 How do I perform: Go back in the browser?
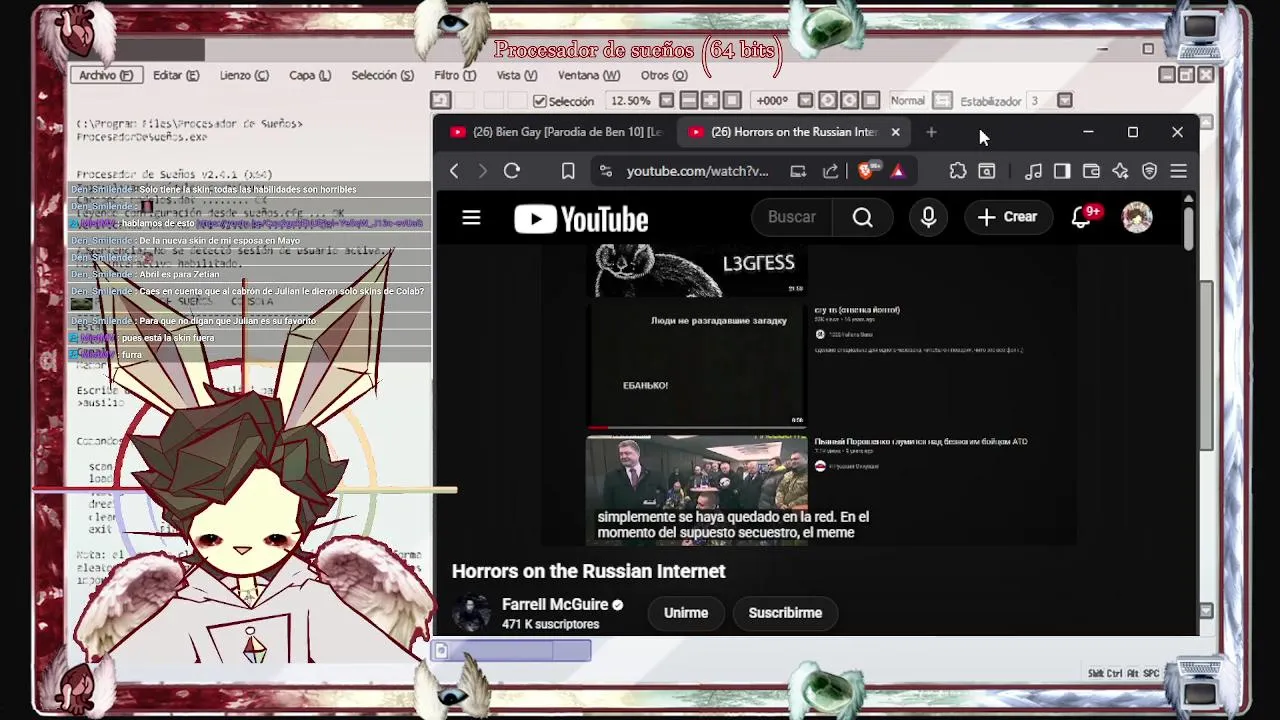(454, 171)
